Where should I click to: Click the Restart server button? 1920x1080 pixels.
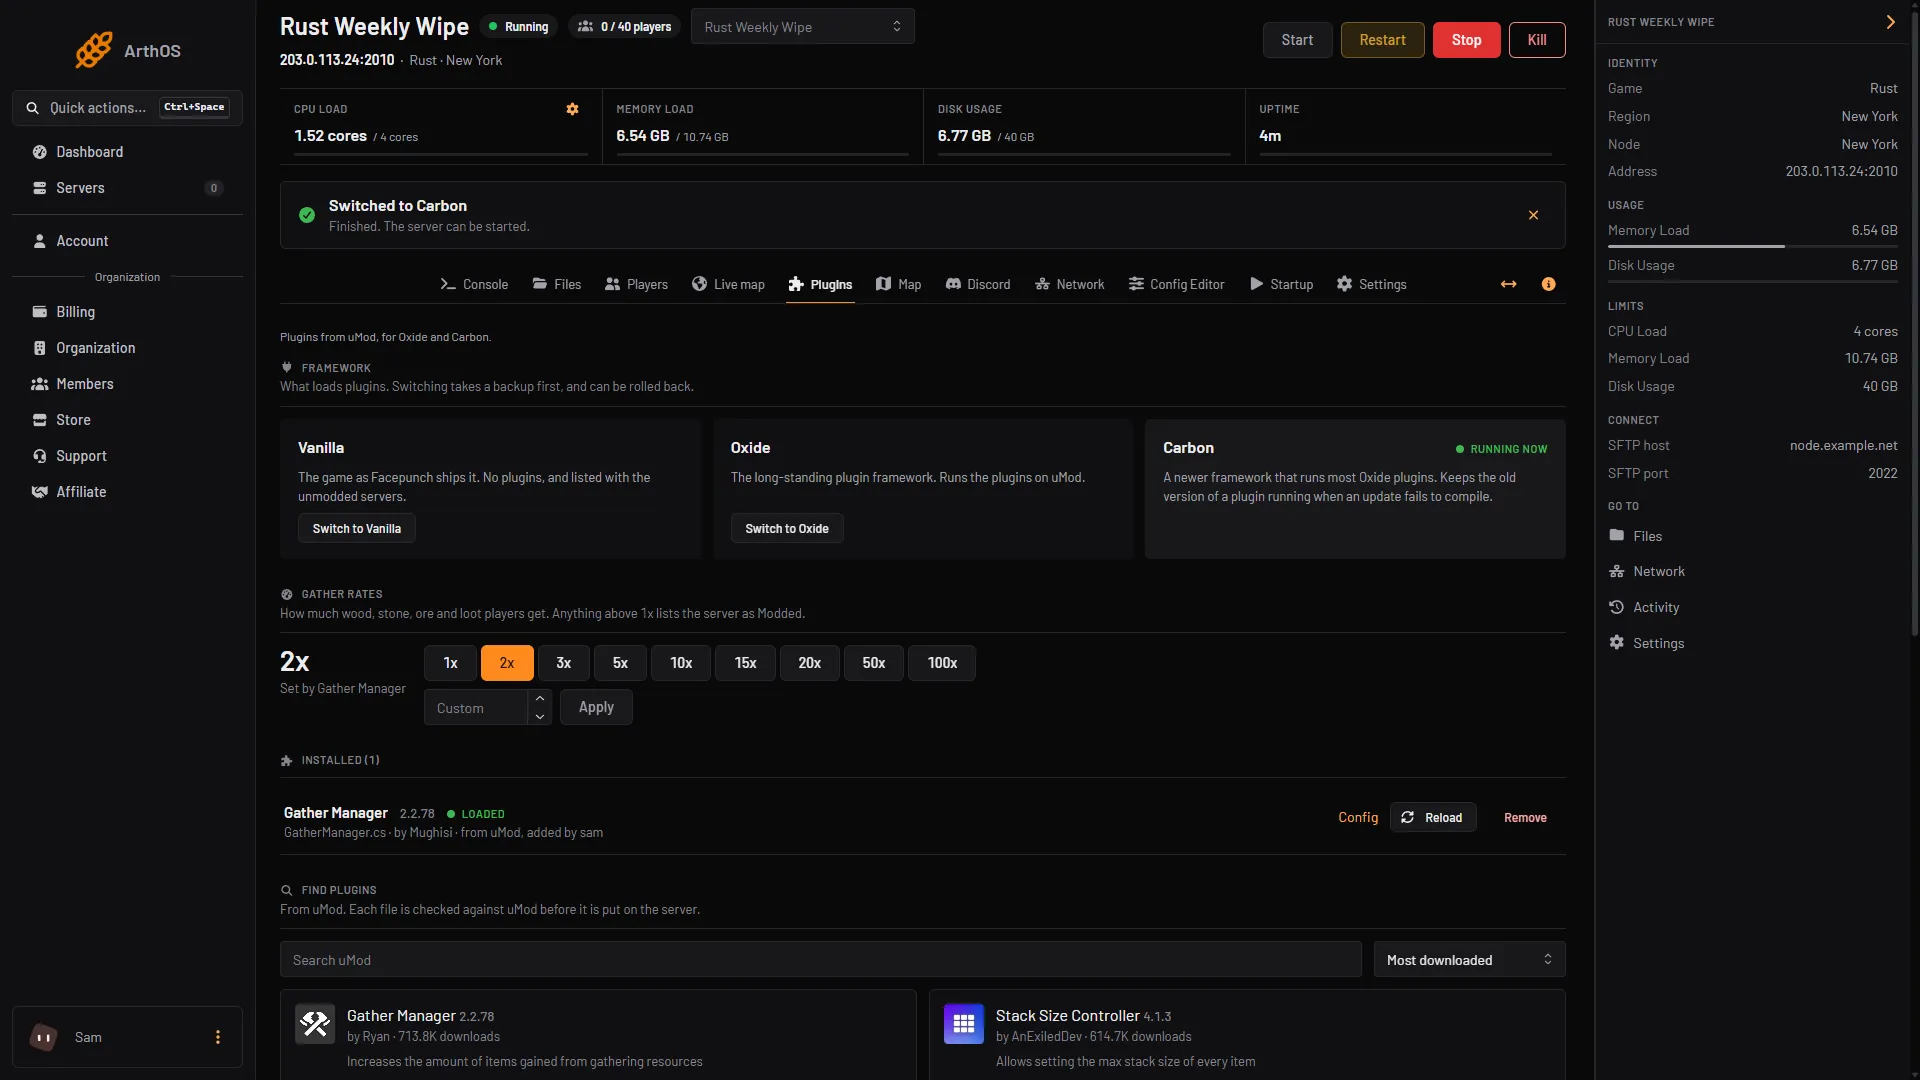point(1382,40)
